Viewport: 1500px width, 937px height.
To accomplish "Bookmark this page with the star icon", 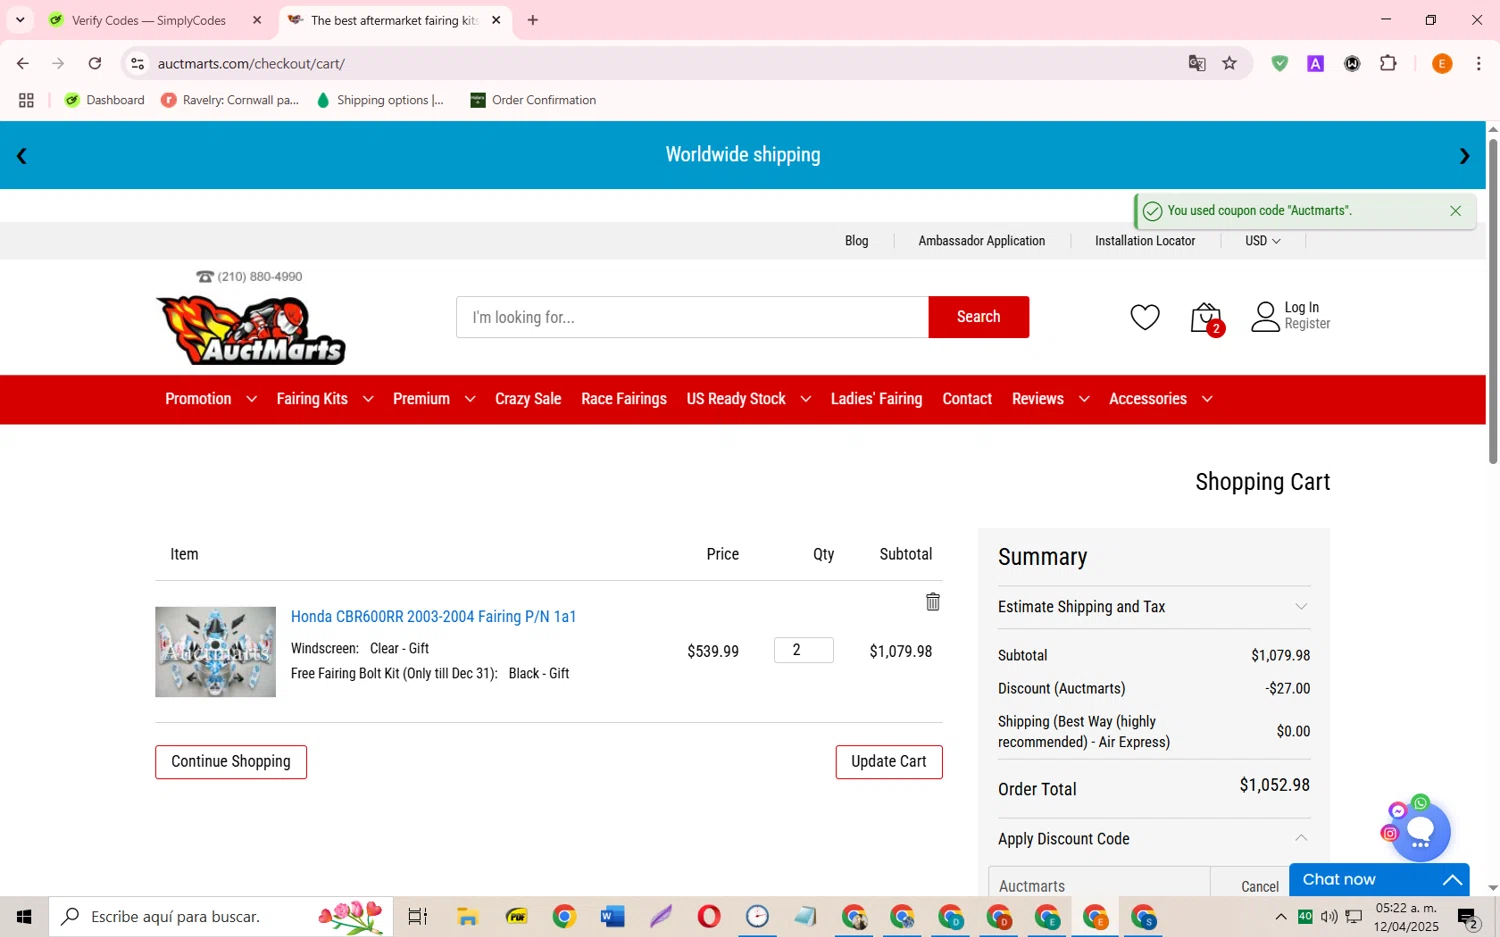I will [1229, 64].
